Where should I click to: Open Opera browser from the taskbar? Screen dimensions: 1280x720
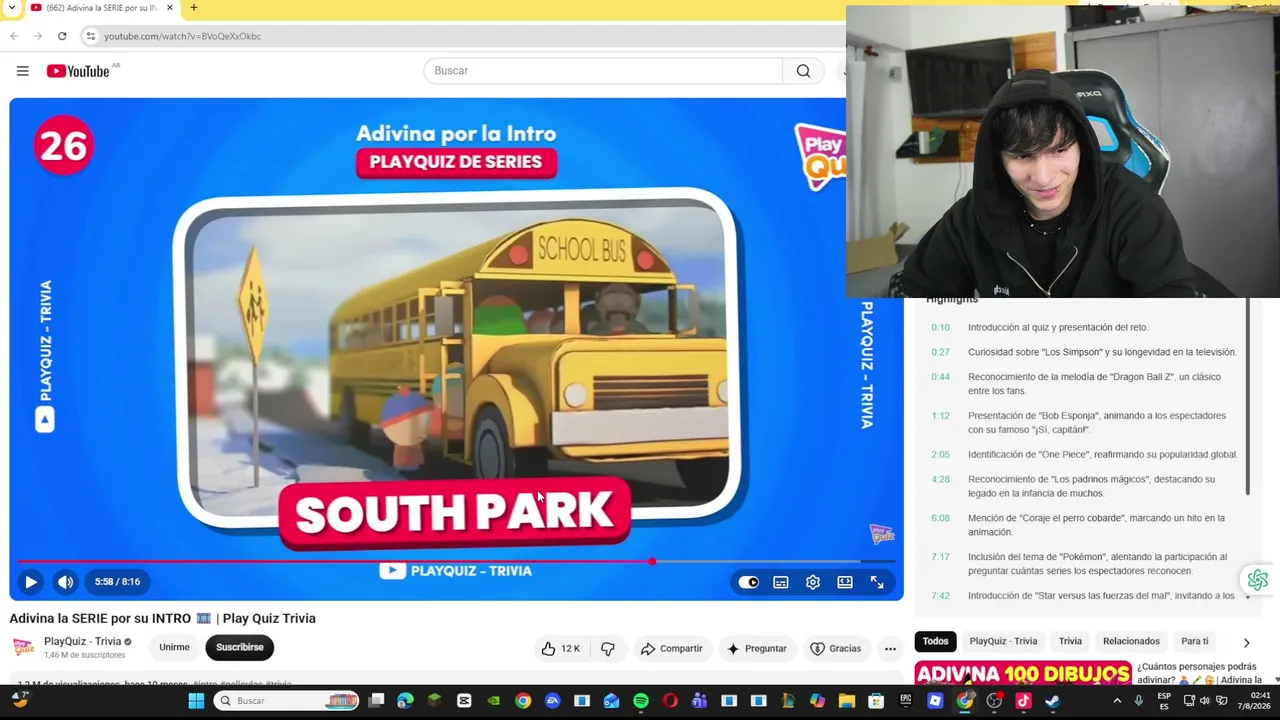[x=670, y=701]
